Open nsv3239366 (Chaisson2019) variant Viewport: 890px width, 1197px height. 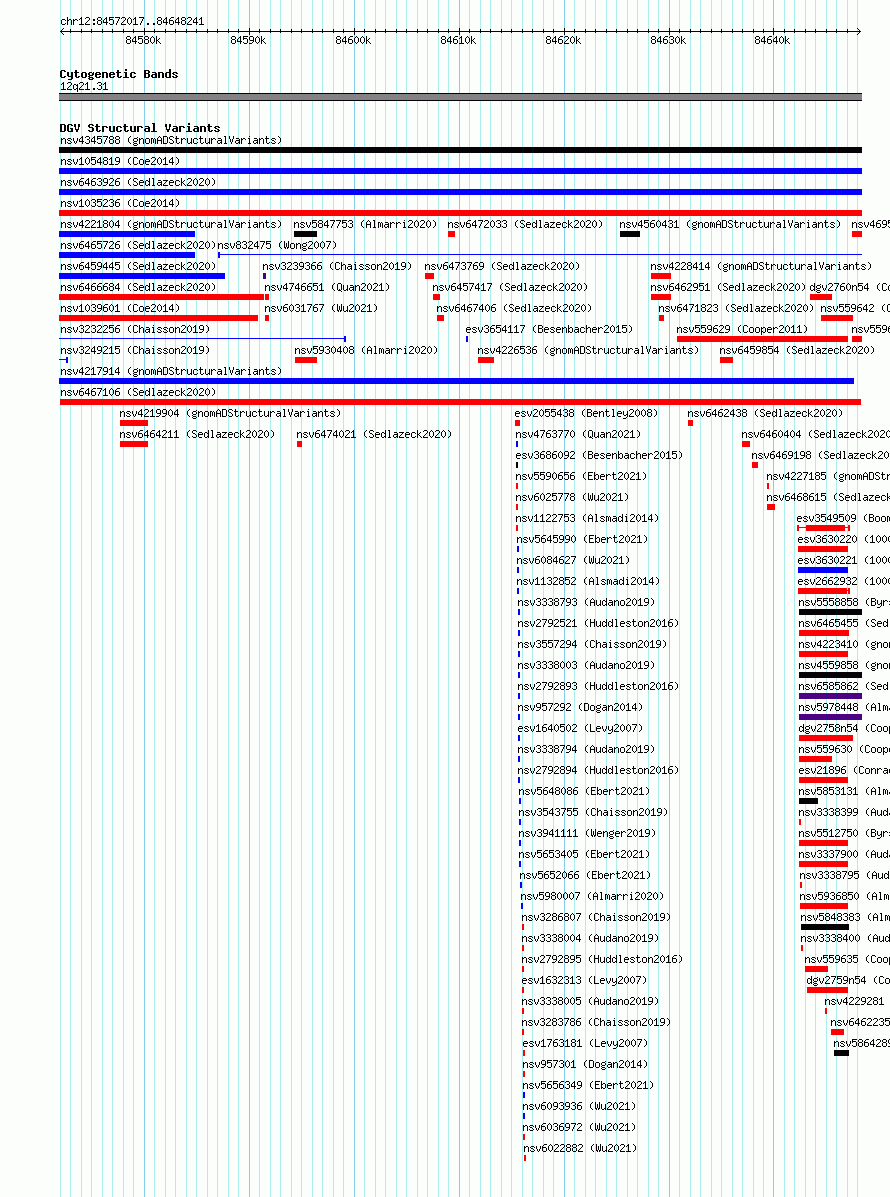click(337, 266)
